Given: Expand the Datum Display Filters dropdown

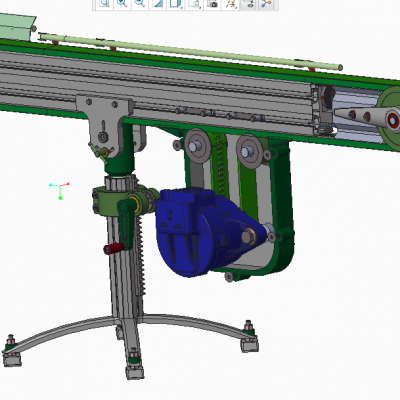Looking at the screenshot, I should [x=231, y=3].
